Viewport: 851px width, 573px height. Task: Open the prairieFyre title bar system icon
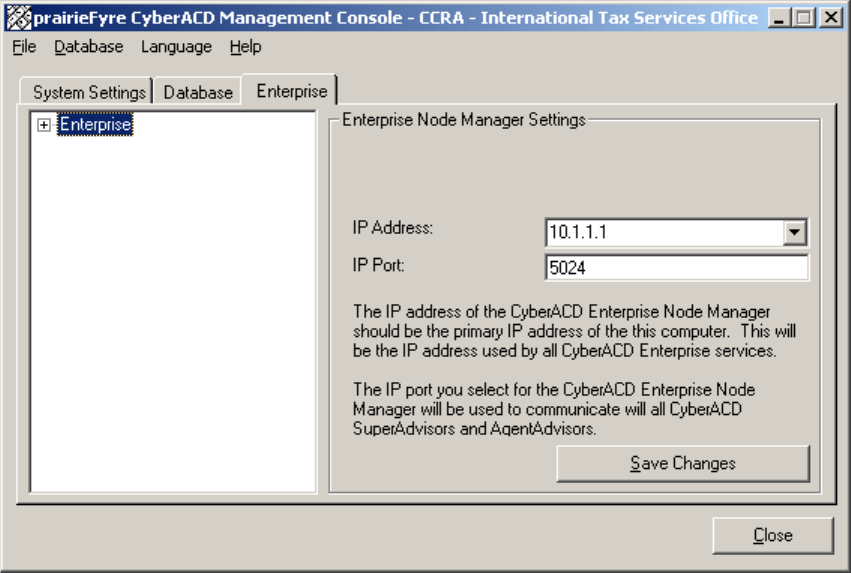click(x=19, y=18)
